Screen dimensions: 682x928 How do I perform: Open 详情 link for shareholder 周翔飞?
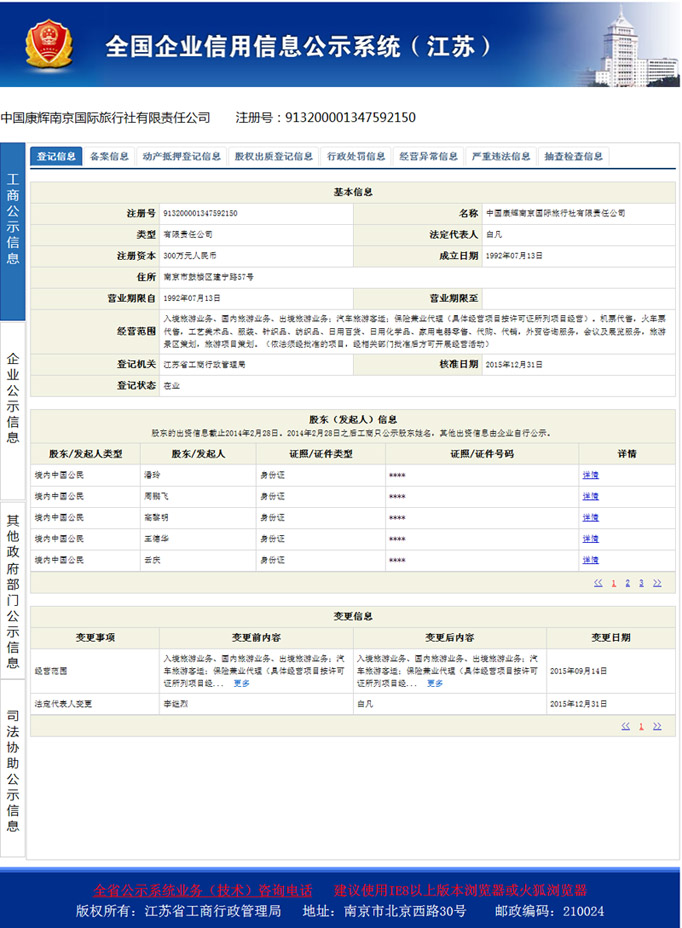tap(590, 497)
